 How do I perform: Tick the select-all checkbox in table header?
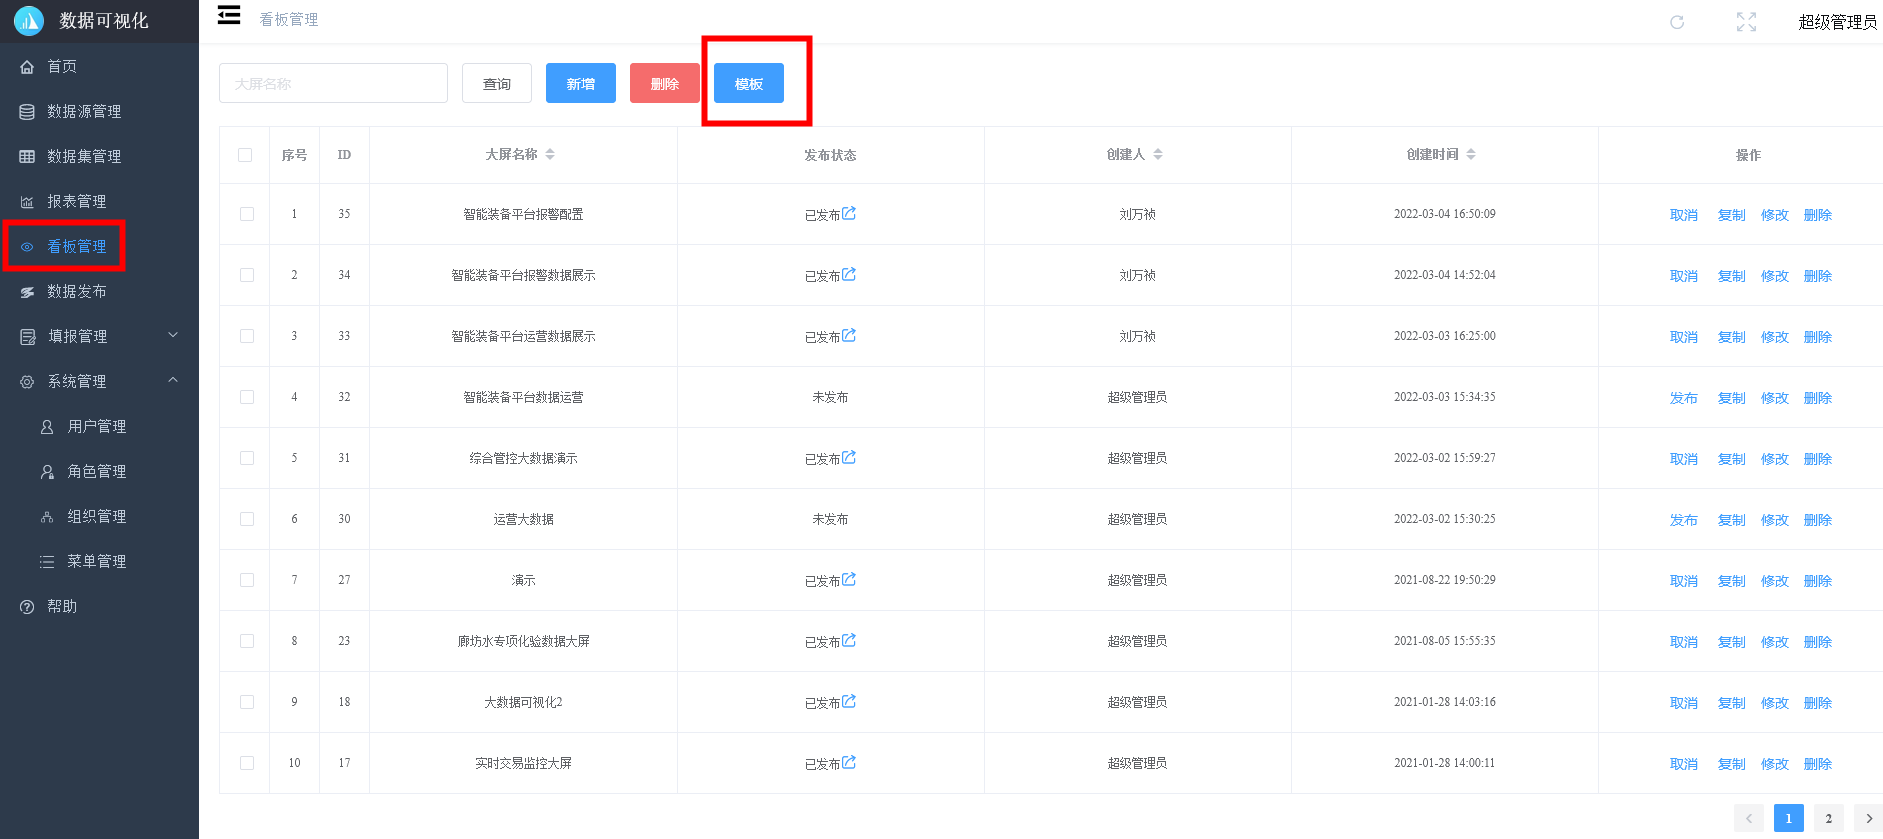coord(245,155)
